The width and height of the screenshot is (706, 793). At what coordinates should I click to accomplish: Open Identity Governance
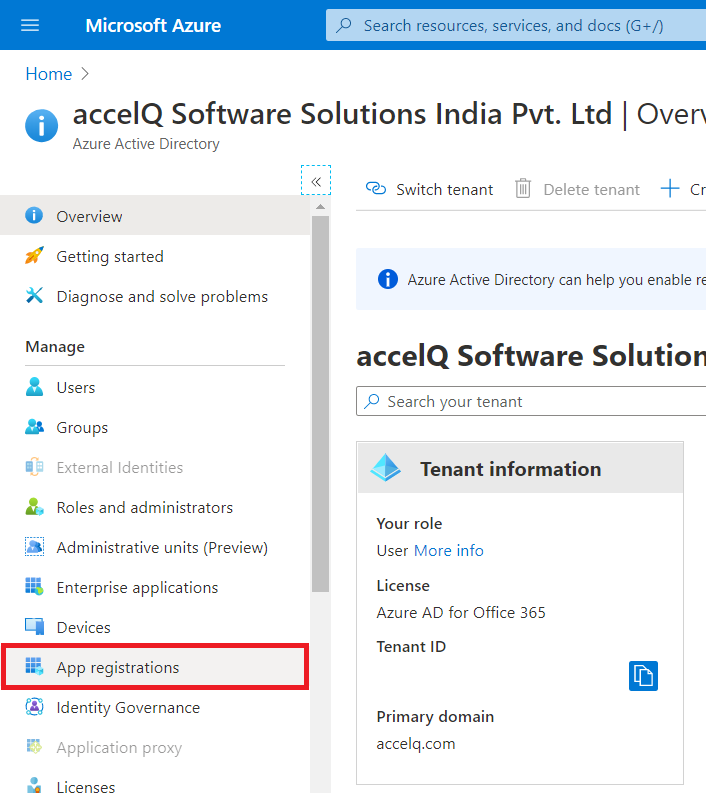point(155,707)
